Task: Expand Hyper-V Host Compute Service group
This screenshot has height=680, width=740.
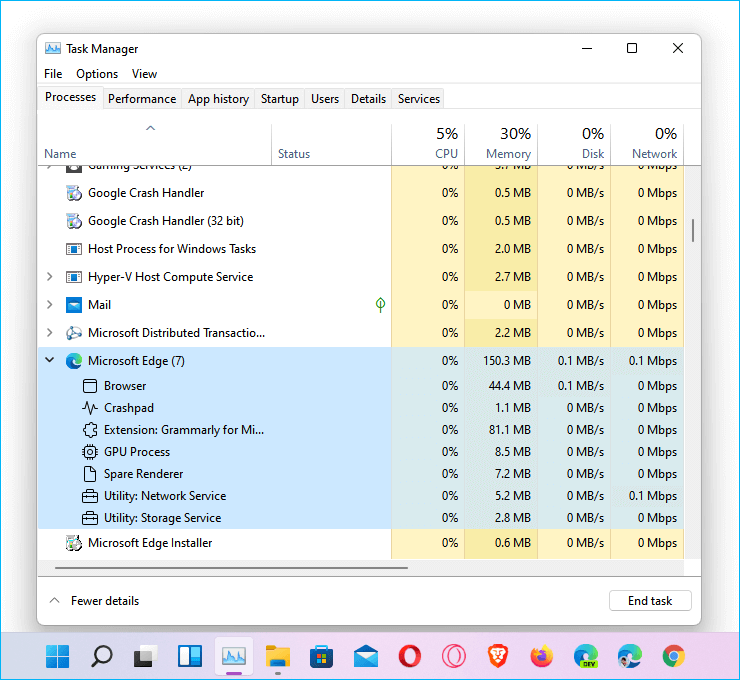Action: coord(50,277)
